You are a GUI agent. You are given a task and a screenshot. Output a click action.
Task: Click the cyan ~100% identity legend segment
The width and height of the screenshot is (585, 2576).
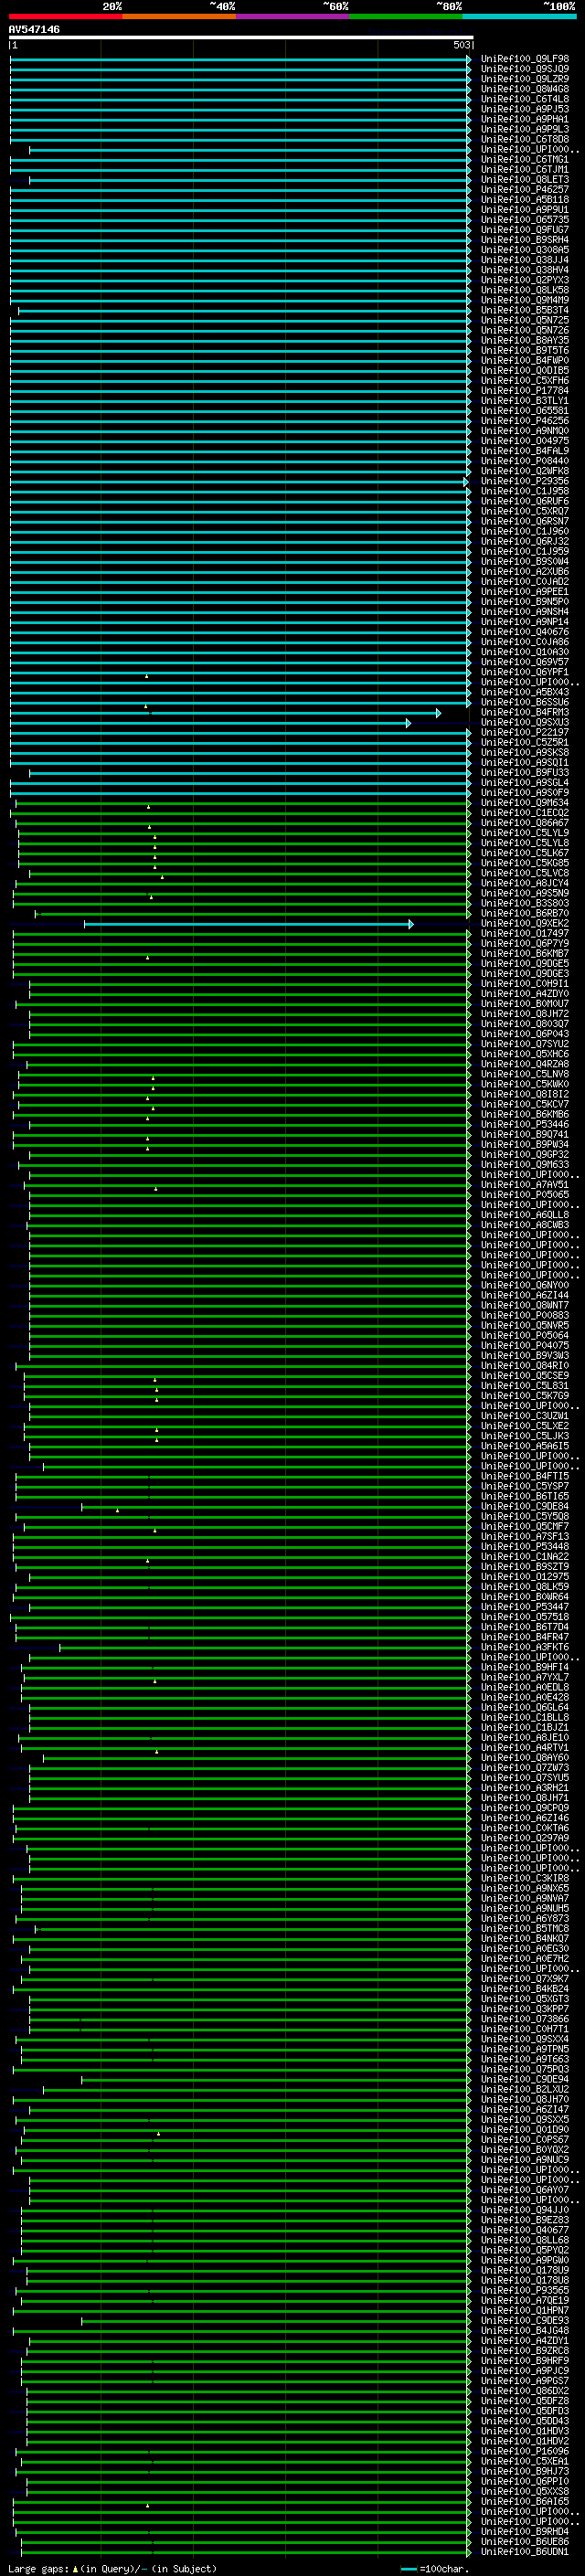(519, 16)
